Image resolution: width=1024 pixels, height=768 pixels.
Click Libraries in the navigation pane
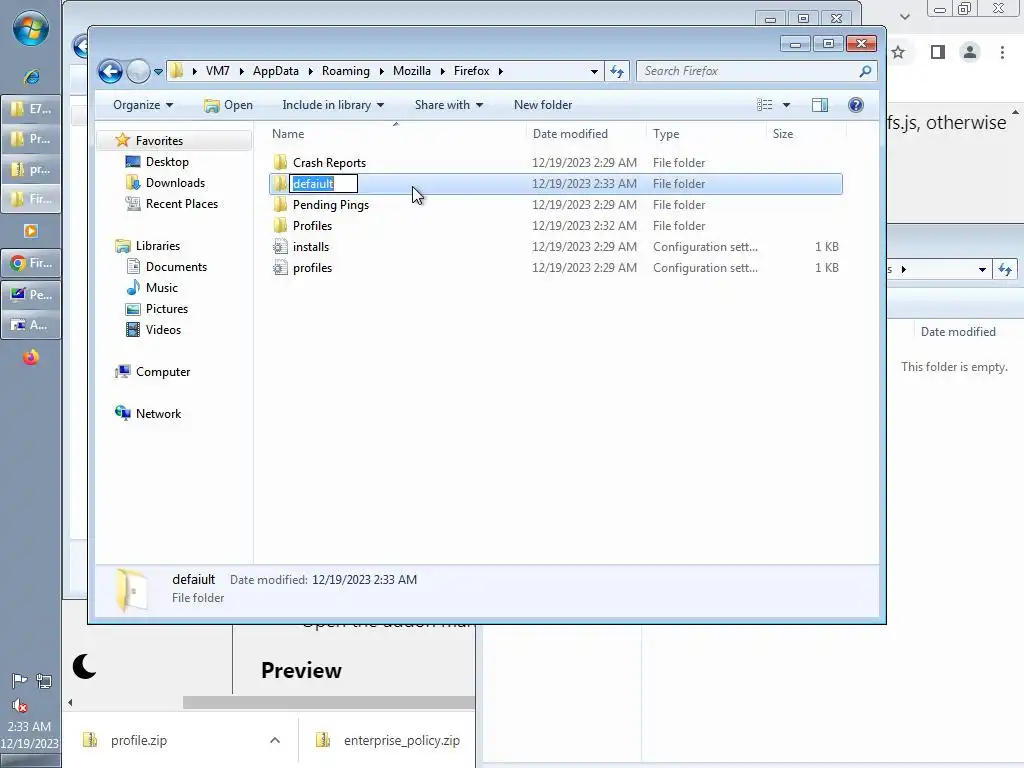pos(157,246)
